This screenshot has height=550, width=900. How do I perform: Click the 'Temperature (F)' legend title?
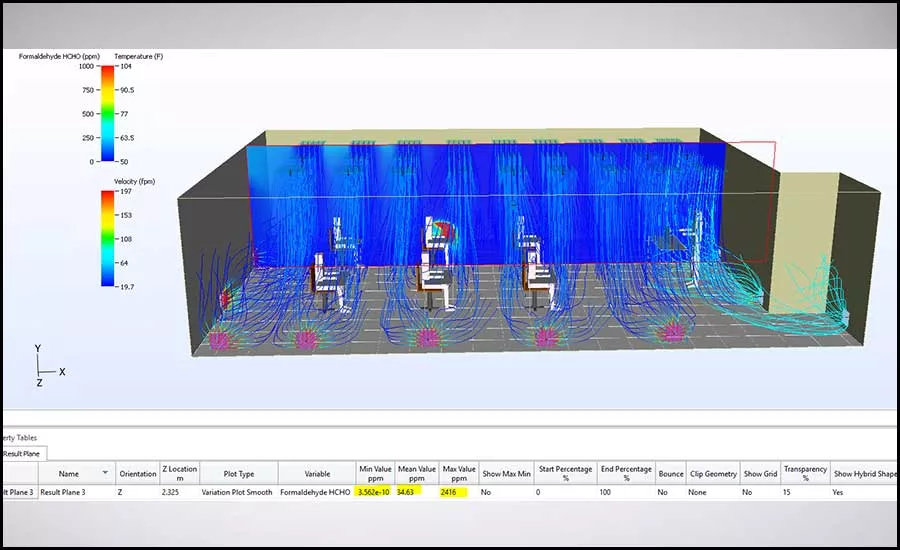[x=138, y=56]
